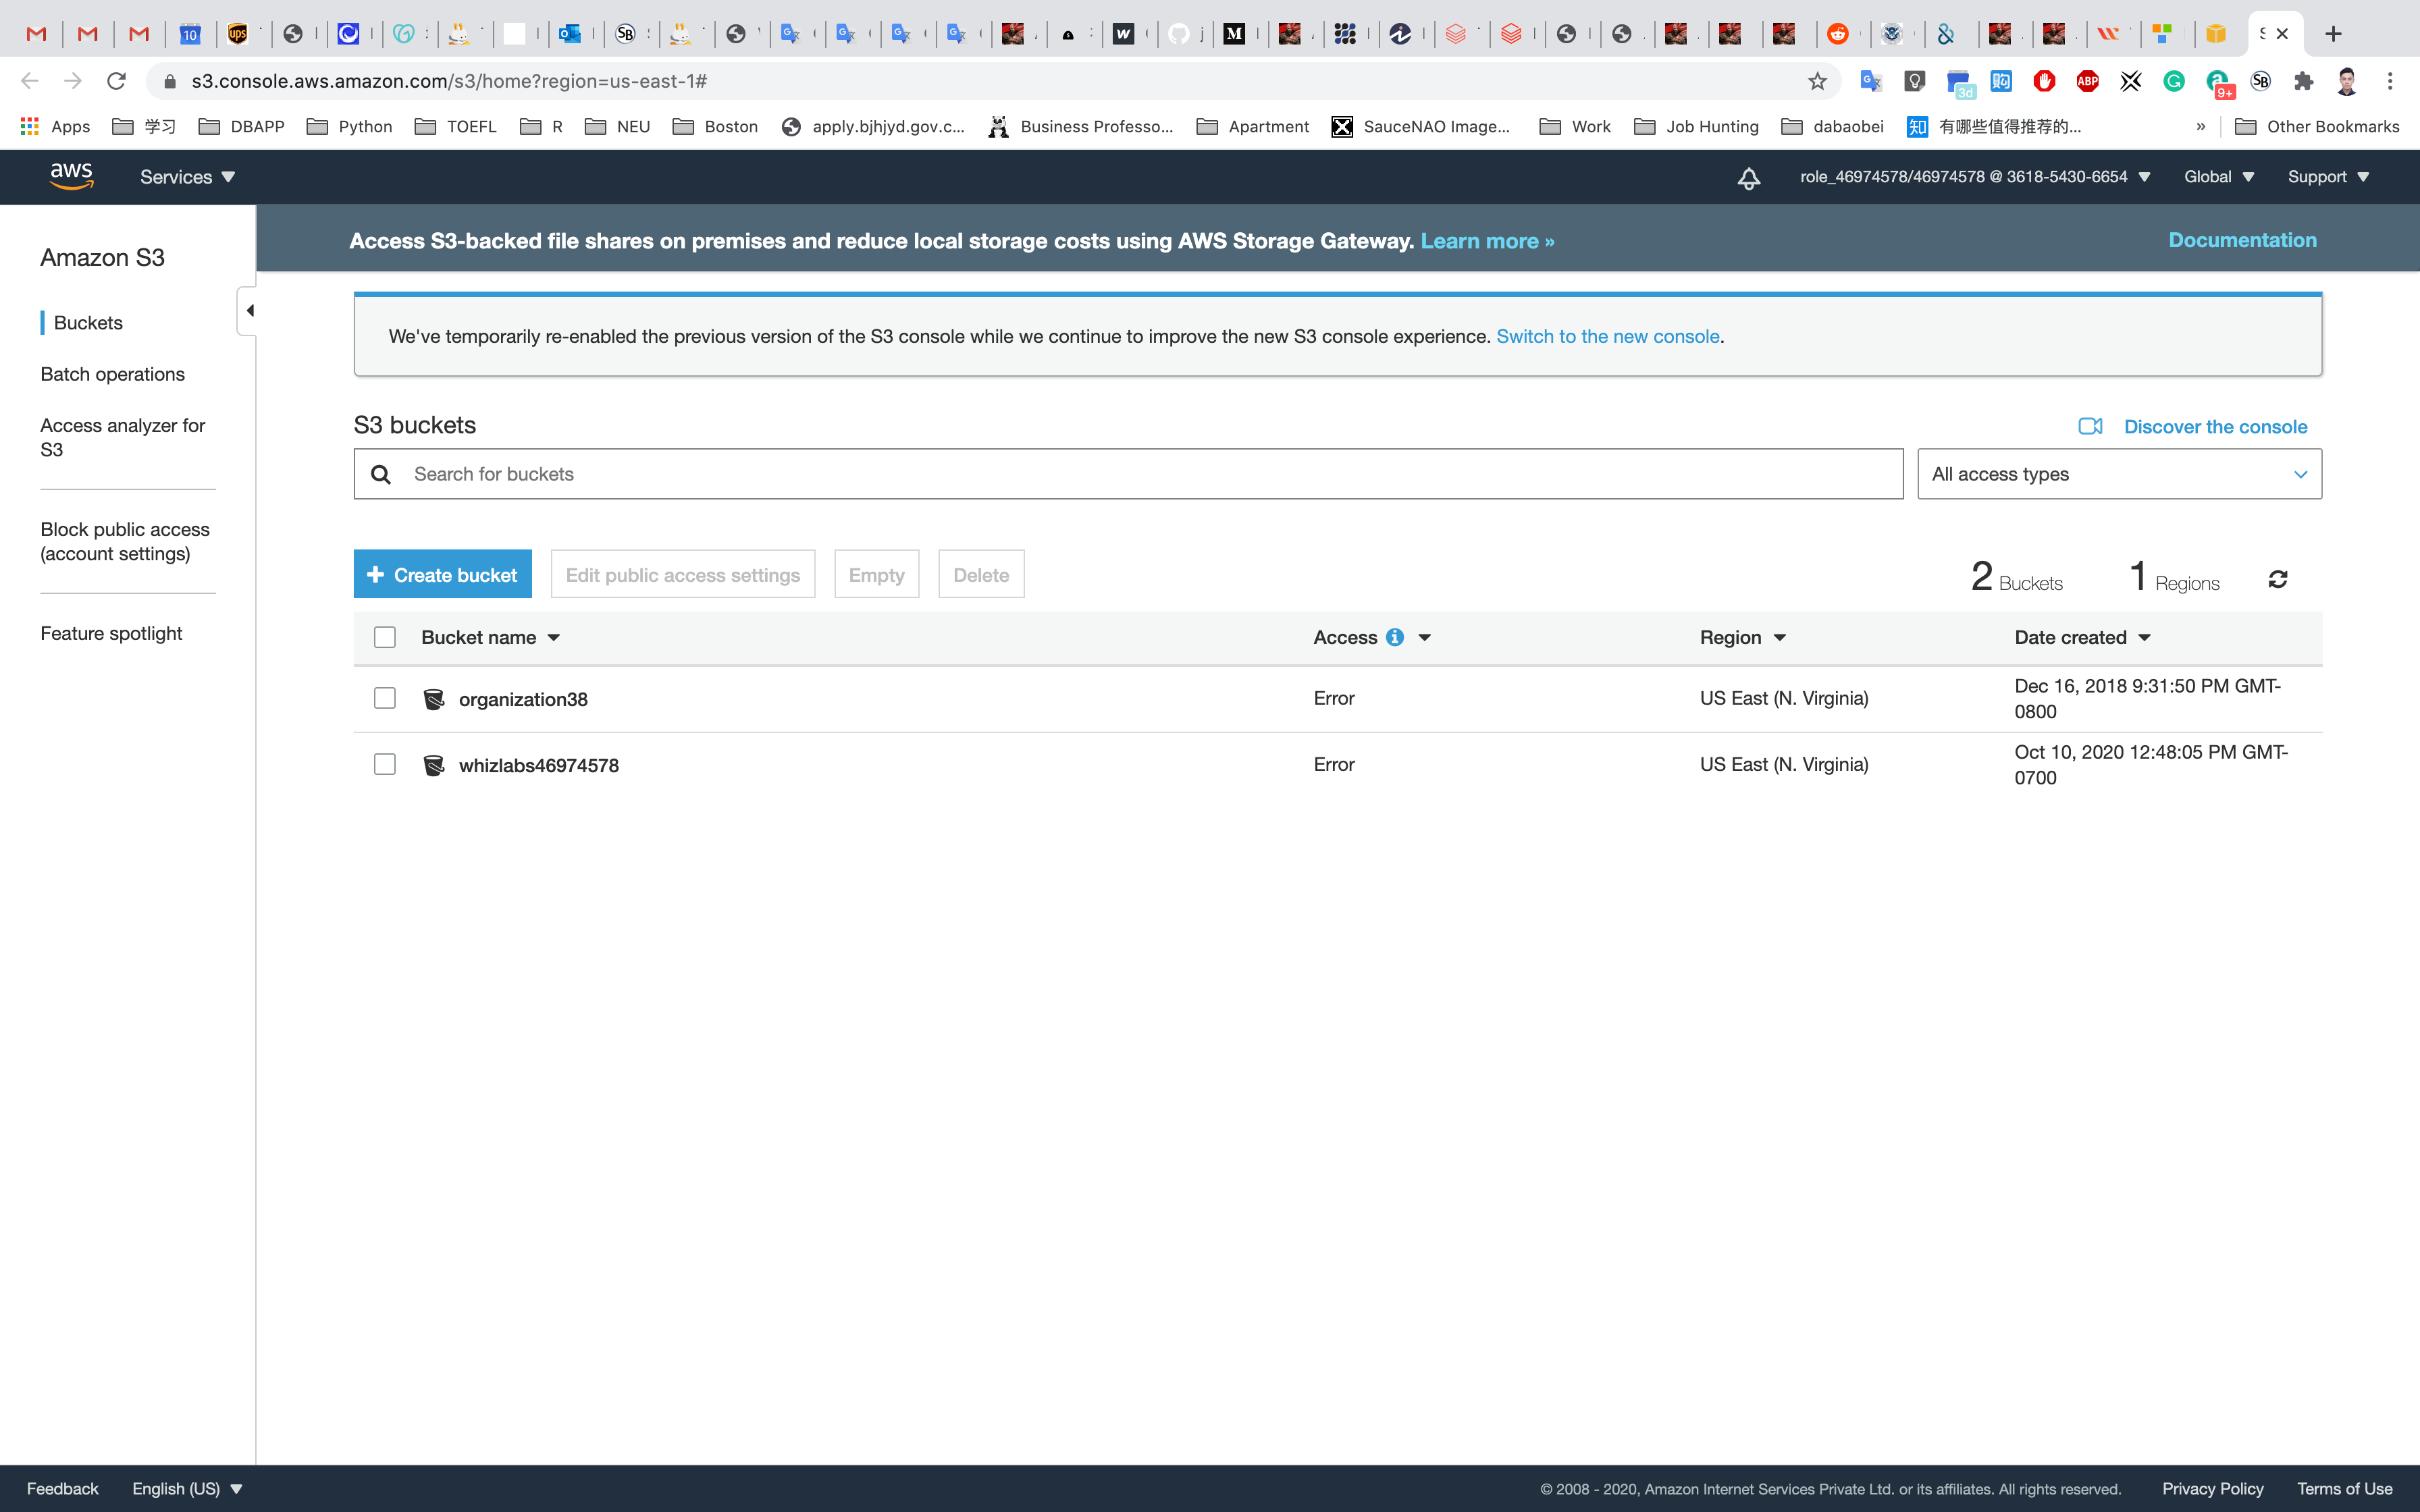
Task: Select the whizlabs46974578 bucket checkbox
Action: [385, 764]
